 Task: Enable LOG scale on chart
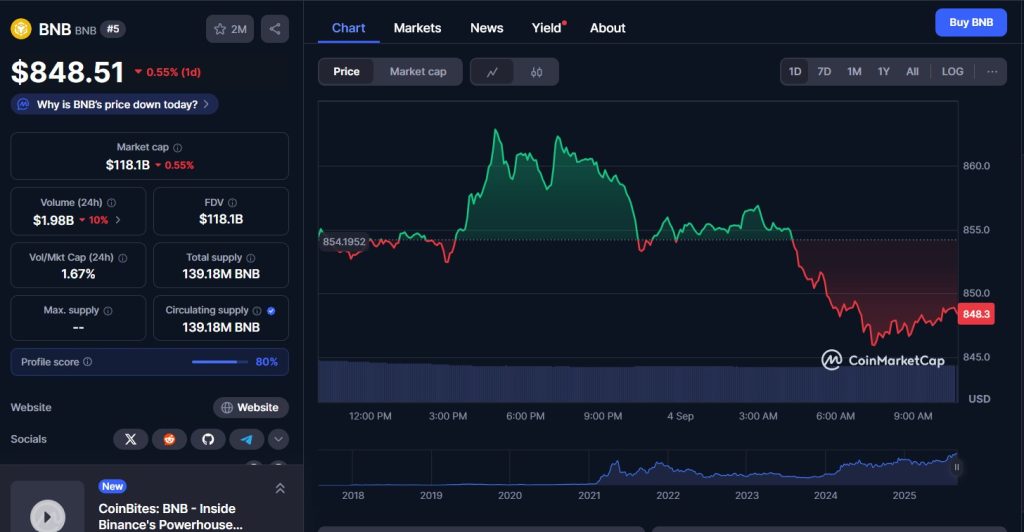point(952,72)
